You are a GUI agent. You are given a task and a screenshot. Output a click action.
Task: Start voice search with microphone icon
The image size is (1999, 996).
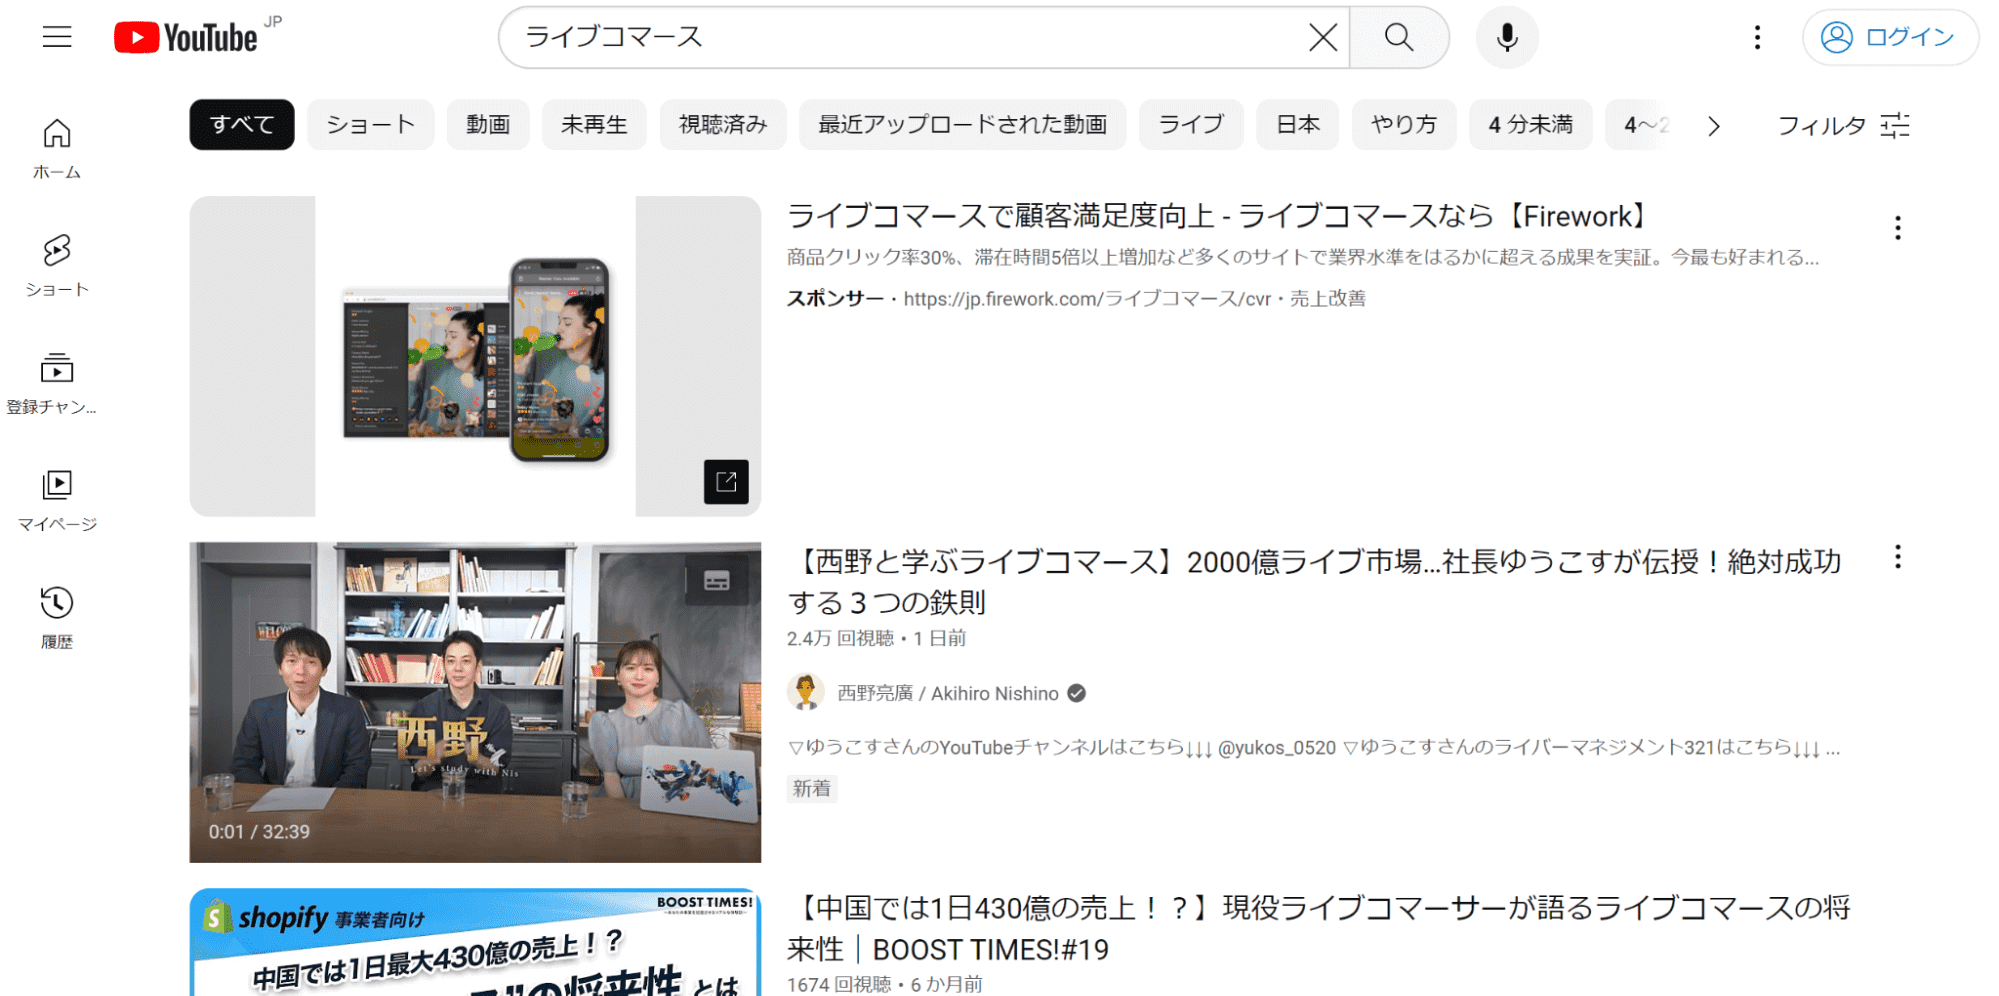tap(1507, 37)
